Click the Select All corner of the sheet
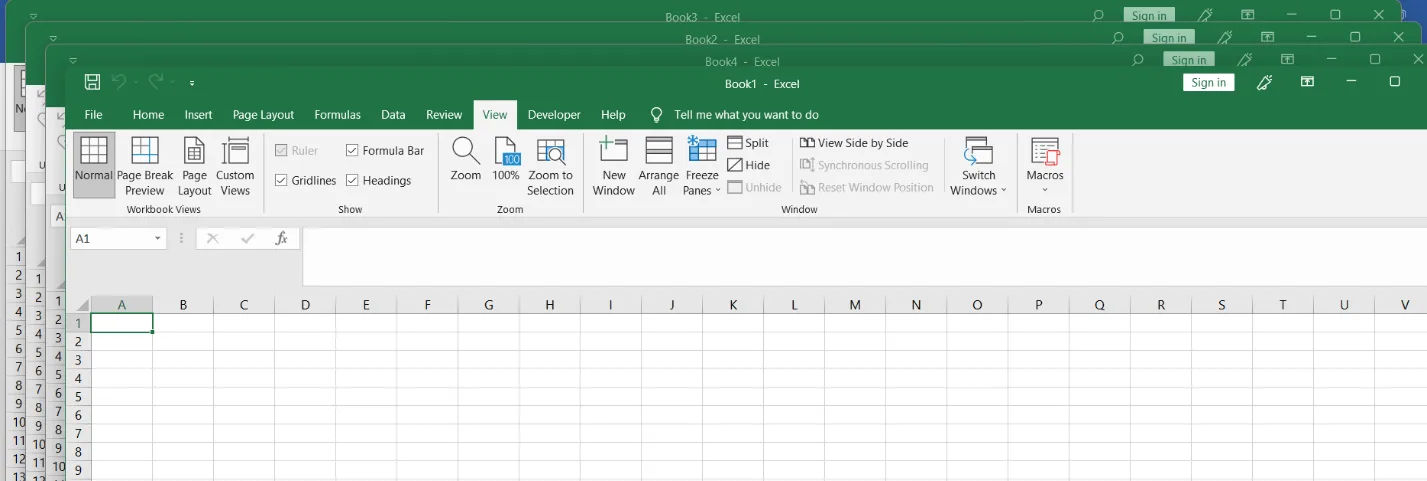 coord(79,304)
